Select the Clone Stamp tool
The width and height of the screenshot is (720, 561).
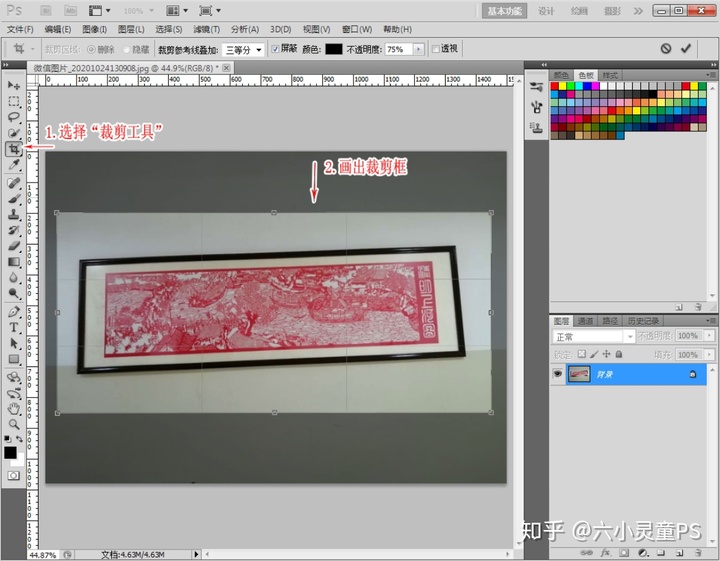click(x=14, y=214)
